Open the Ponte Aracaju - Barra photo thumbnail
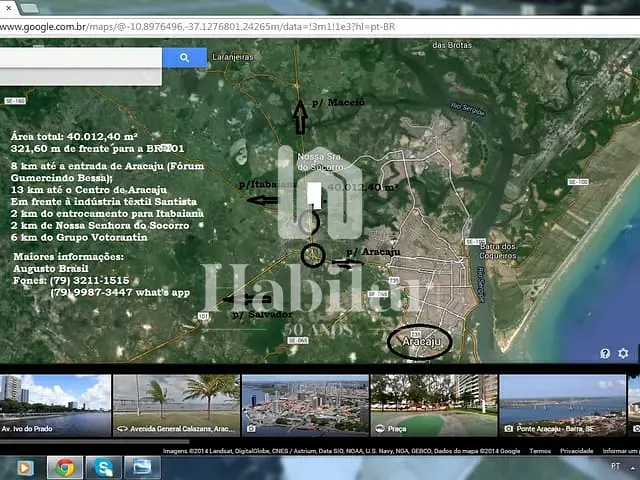 click(x=563, y=405)
